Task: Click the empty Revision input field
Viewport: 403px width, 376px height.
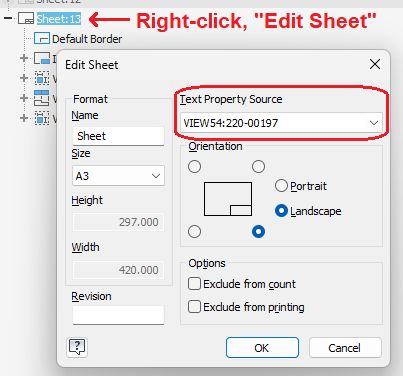Action: tap(118, 315)
